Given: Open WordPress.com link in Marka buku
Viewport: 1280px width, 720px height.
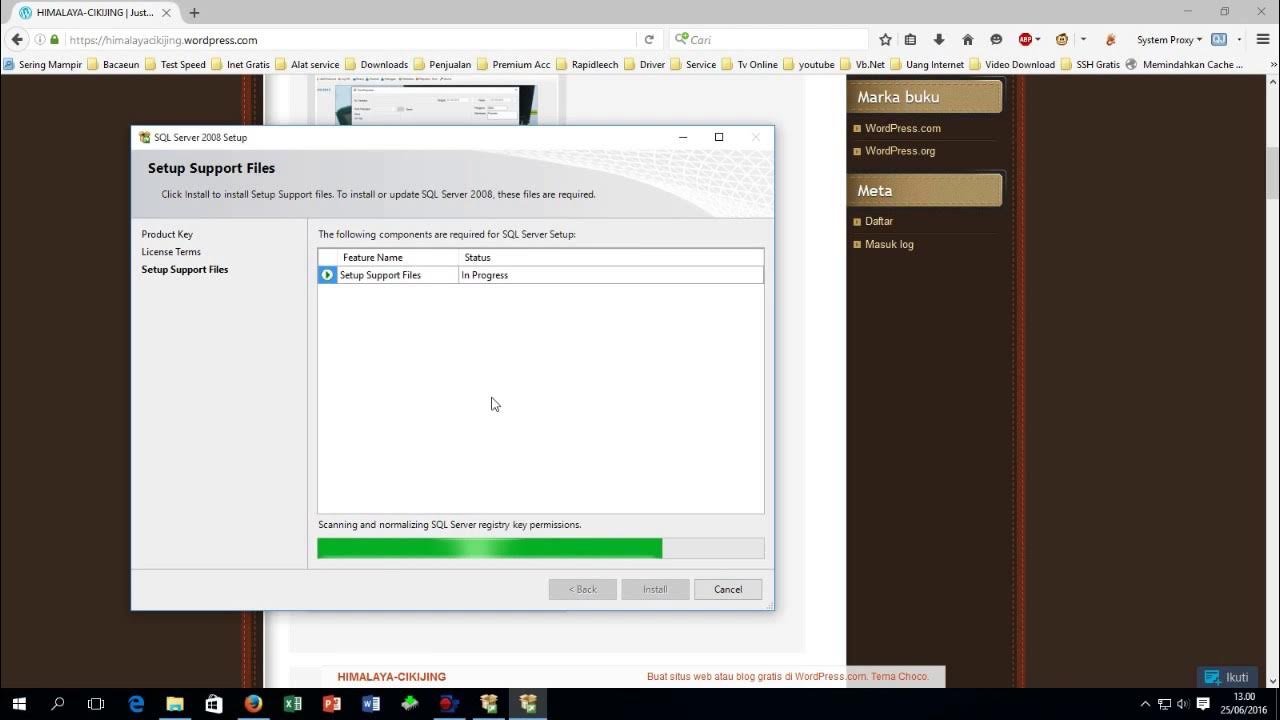Looking at the screenshot, I should coord(902,128).
